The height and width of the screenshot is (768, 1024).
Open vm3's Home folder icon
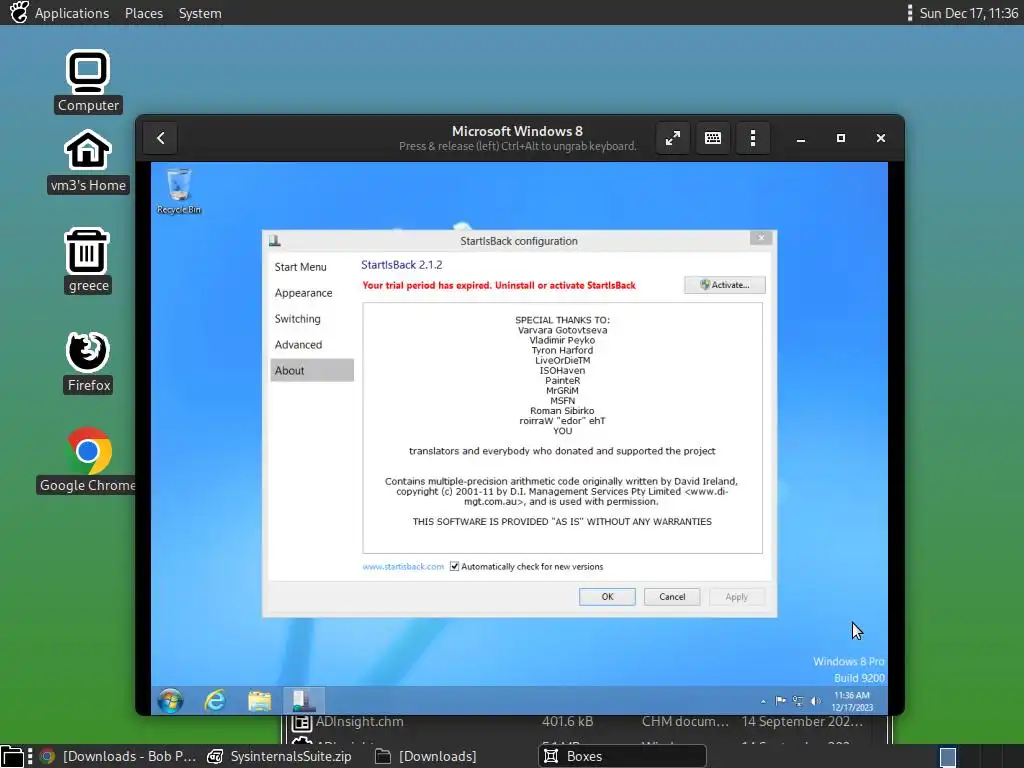88,161
